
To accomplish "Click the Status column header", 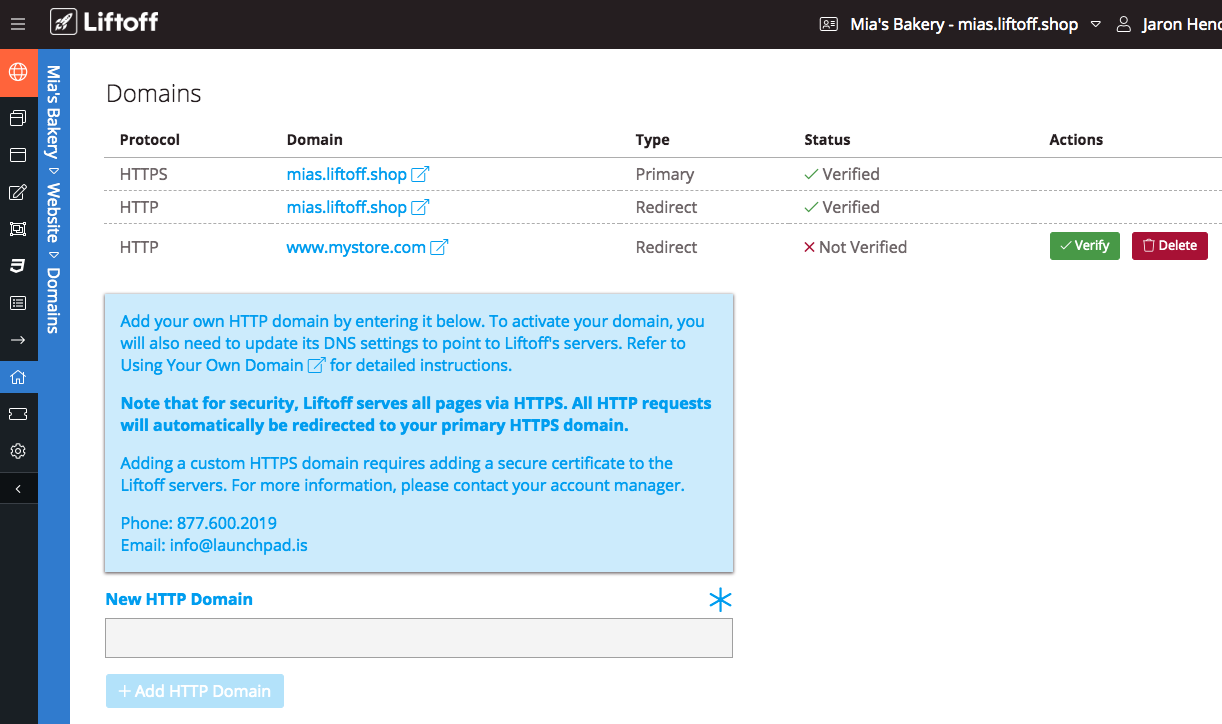I will [x=827, y=140].
